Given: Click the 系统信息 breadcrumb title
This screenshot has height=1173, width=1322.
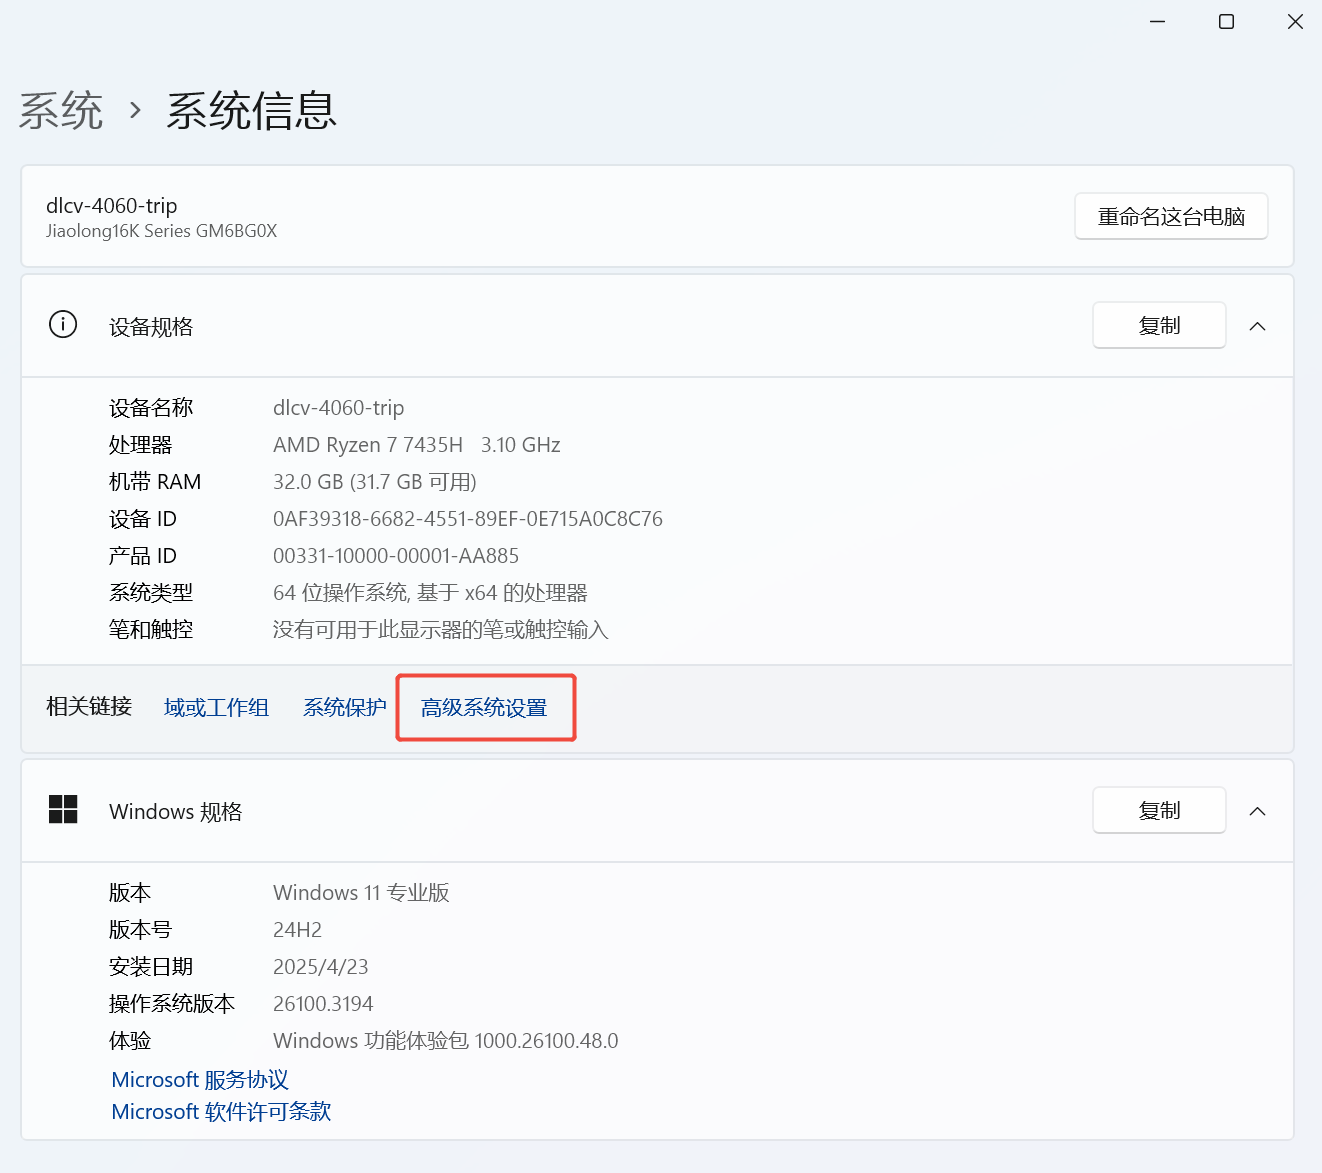Looking at the screenshot, I should (x=251, y=110).
